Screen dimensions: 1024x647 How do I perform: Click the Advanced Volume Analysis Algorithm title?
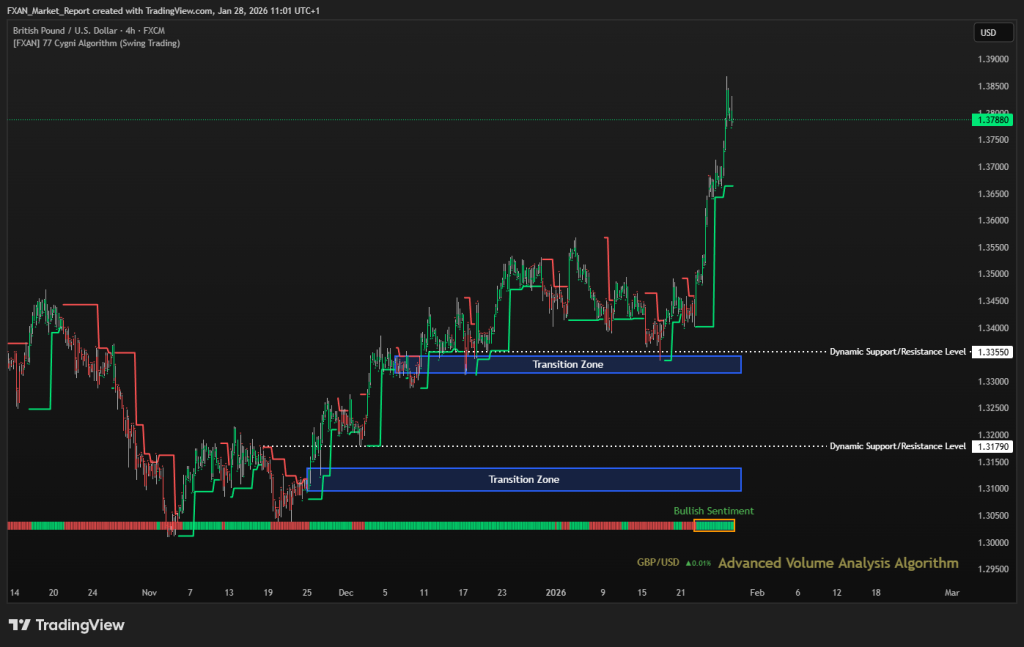[837, 563]
